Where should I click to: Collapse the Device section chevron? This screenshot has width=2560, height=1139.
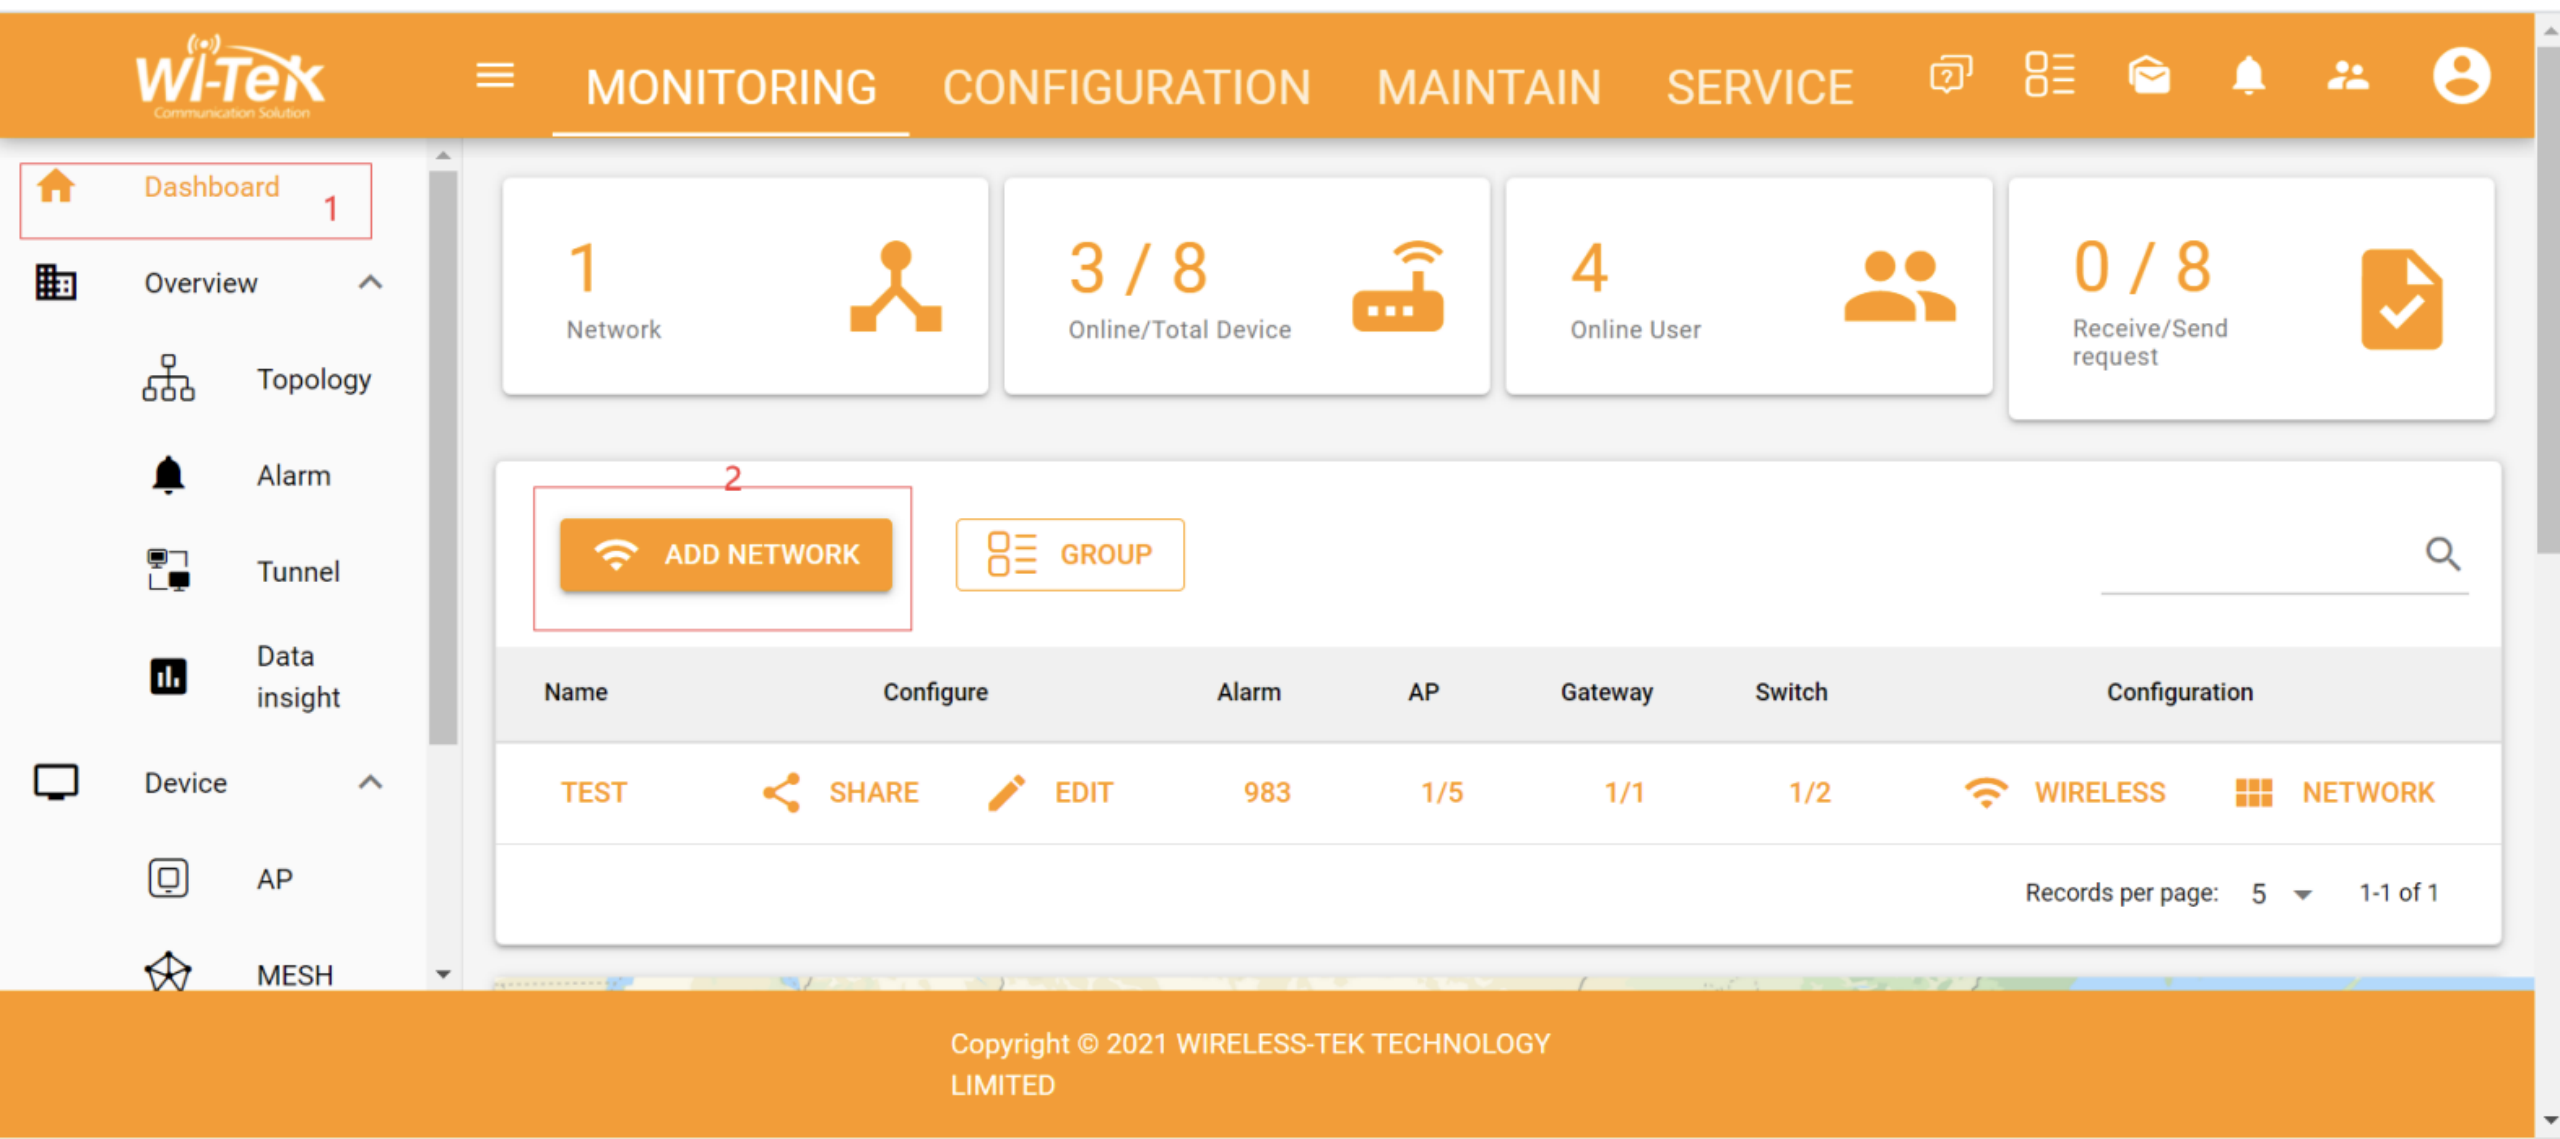coord(371,782)
